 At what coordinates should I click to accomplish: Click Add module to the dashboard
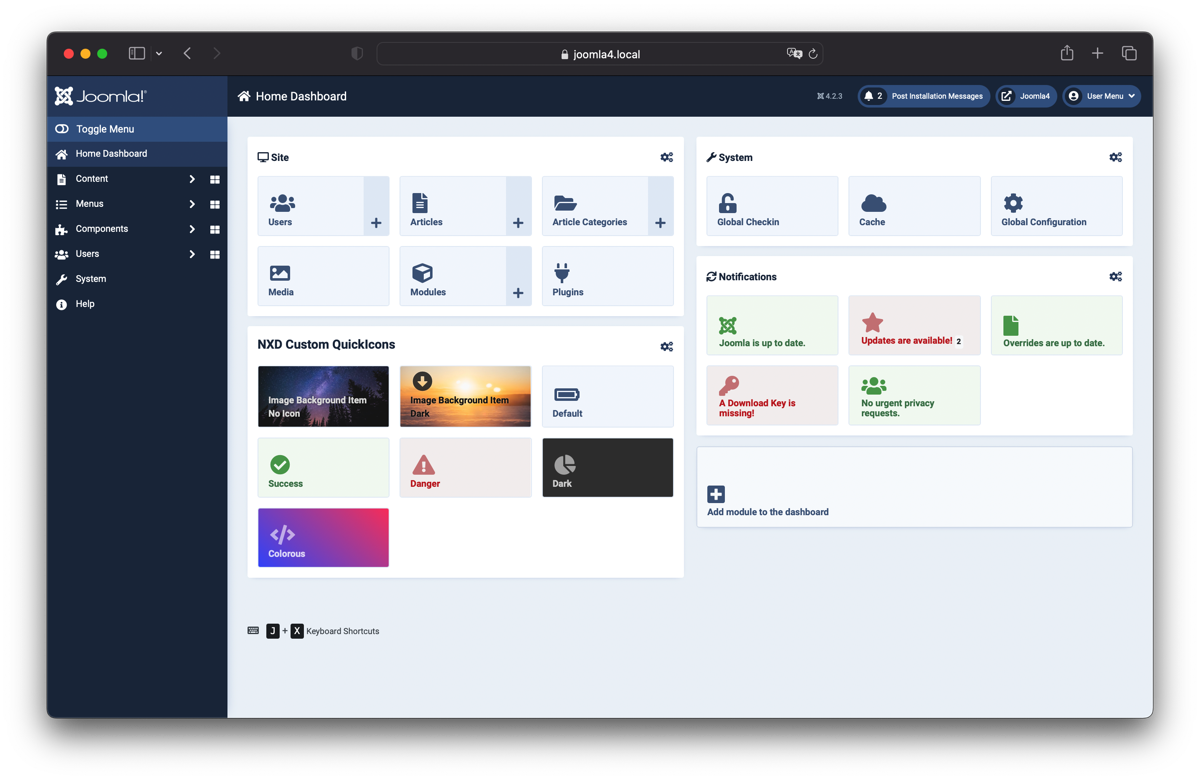[x=914, y=487]
